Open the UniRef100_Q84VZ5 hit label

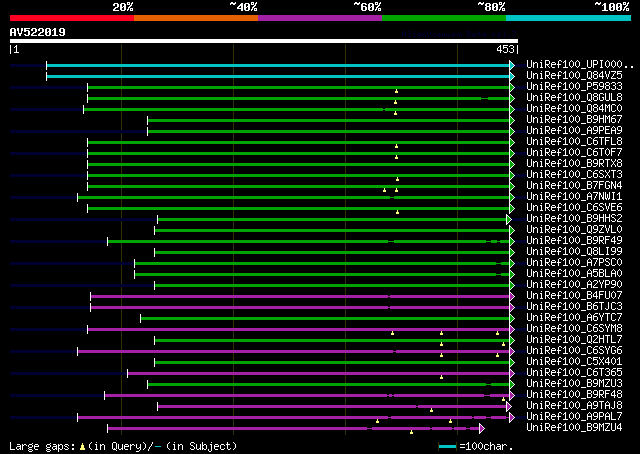[x=574, y=76]
